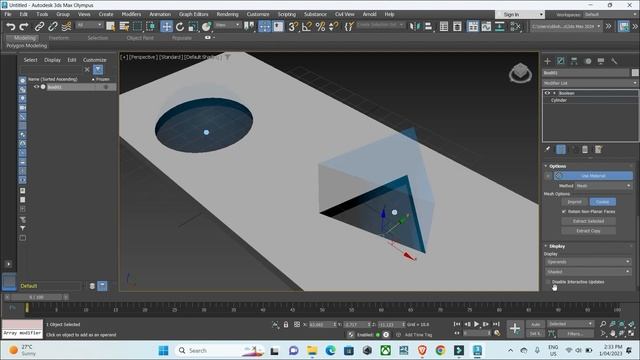Open the Hierarchy tab in command panel
This screenshot has width=640, height=360.
coord(574,61)
